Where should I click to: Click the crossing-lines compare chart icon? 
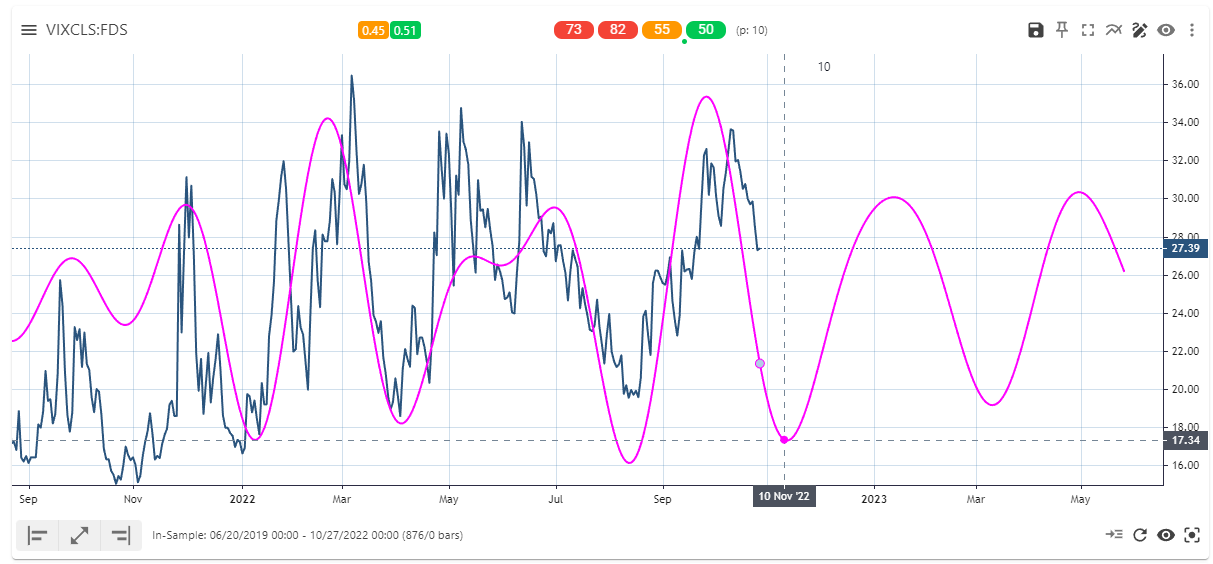pos(1114,30)
